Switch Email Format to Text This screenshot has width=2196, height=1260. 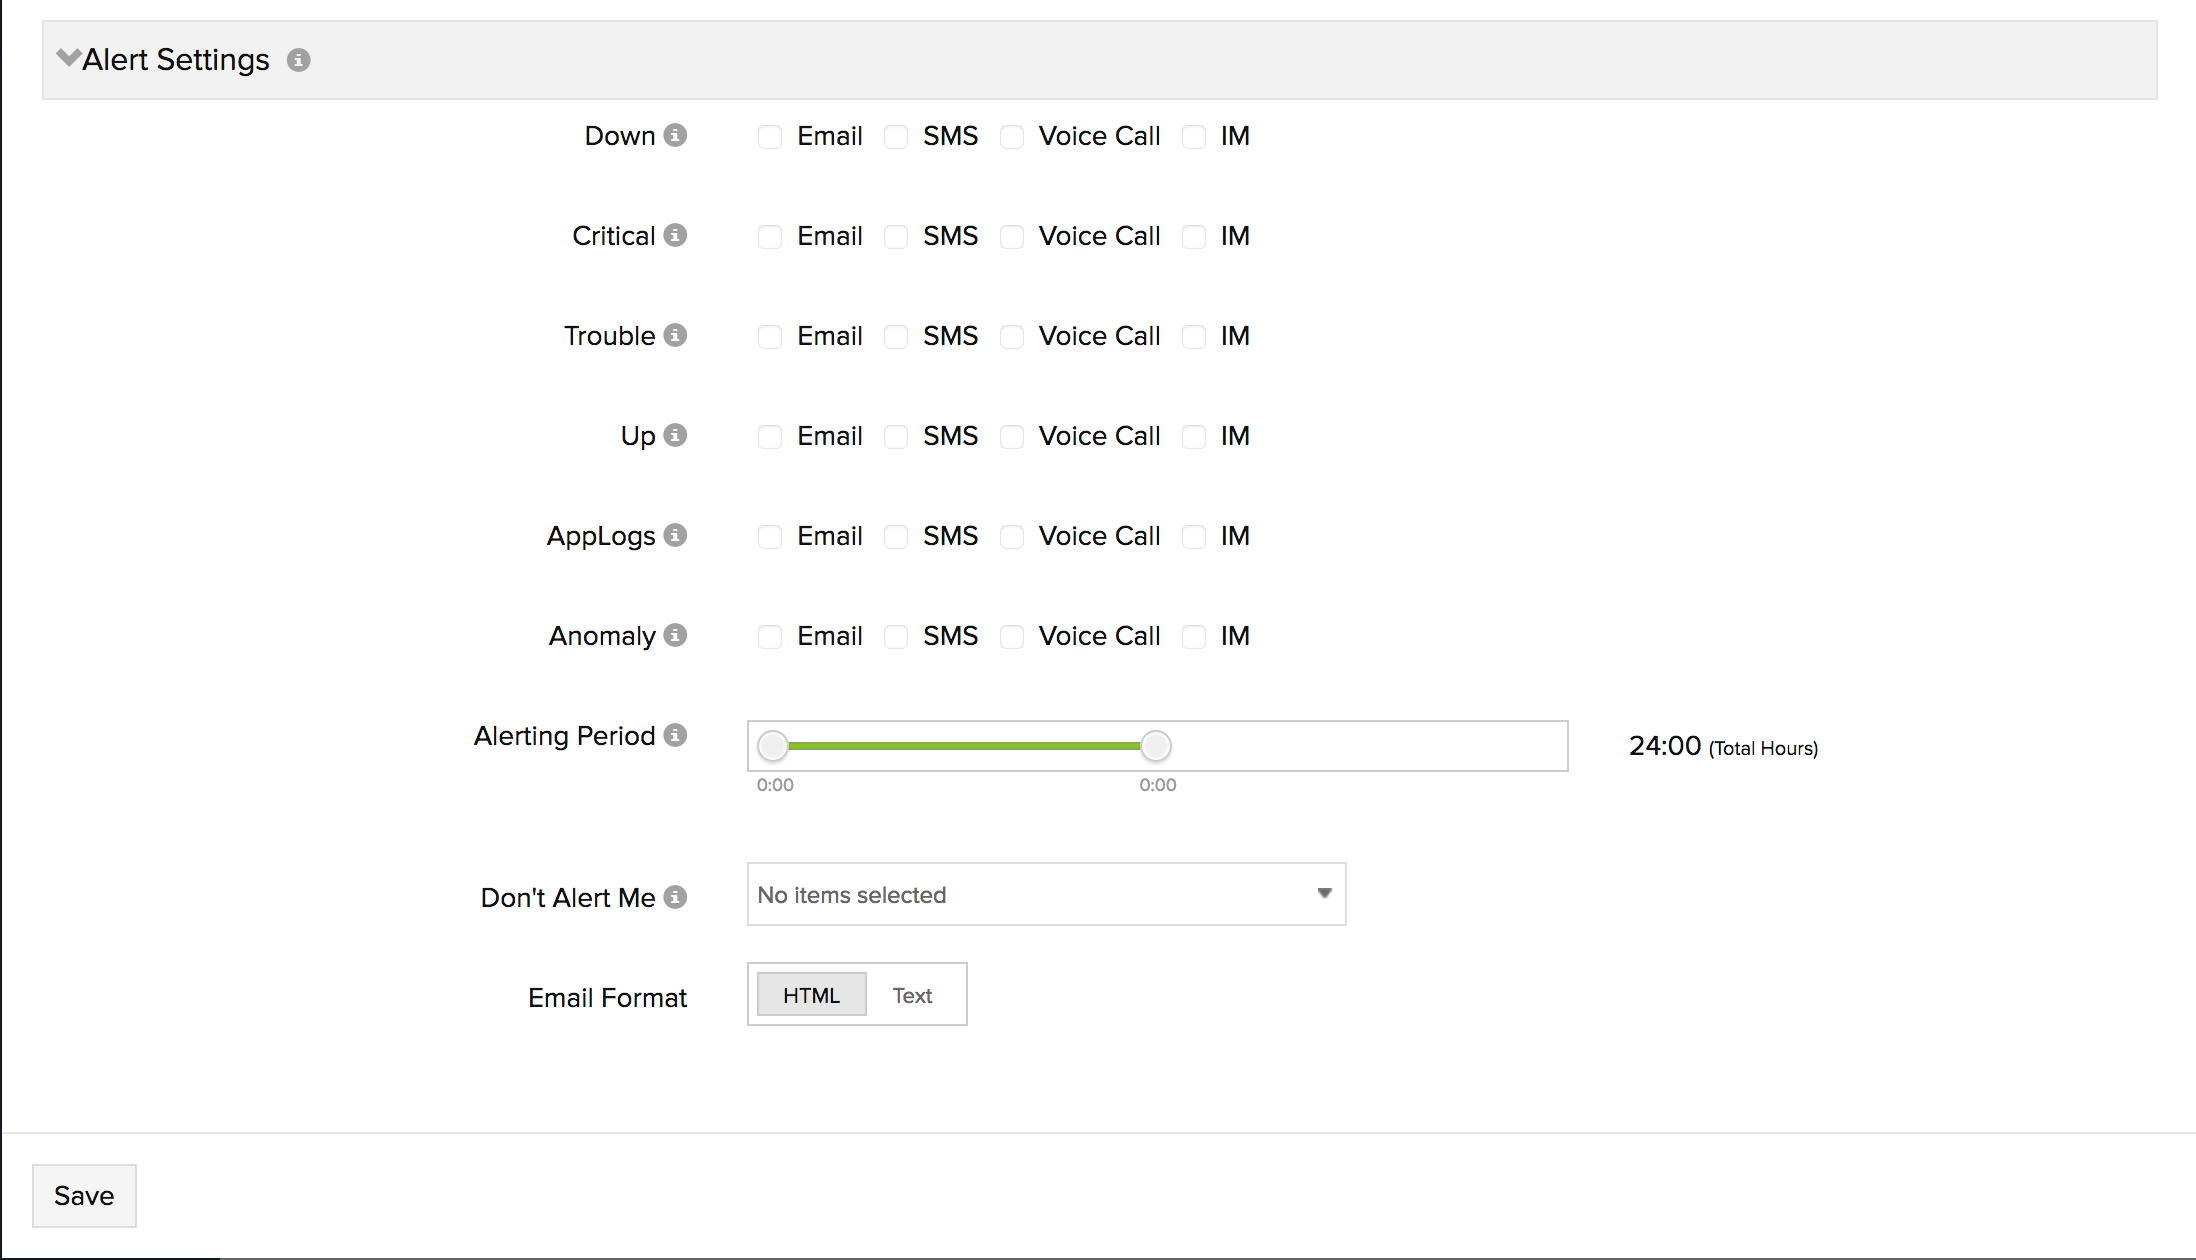[x=911, y=994]
